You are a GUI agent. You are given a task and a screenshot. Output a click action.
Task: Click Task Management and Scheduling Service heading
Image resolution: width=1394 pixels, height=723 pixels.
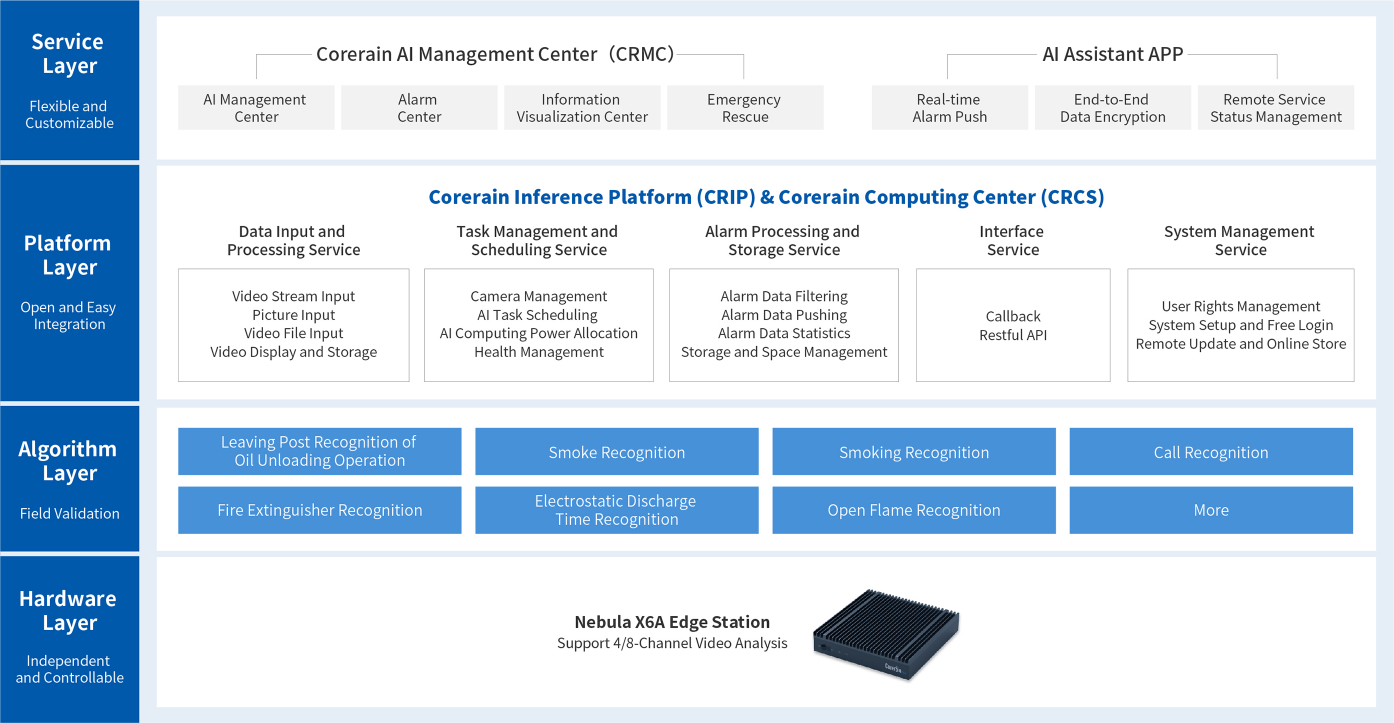point(538,241)
